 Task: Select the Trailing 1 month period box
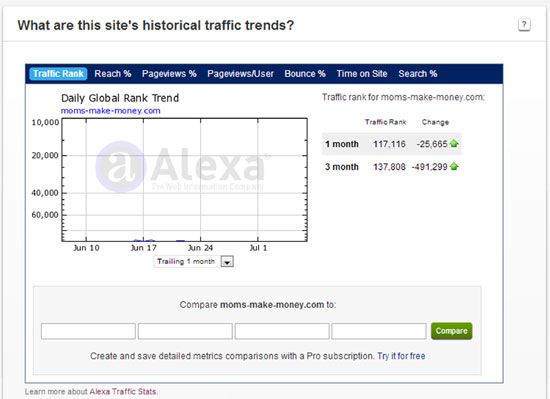click(x=193, y=262)
